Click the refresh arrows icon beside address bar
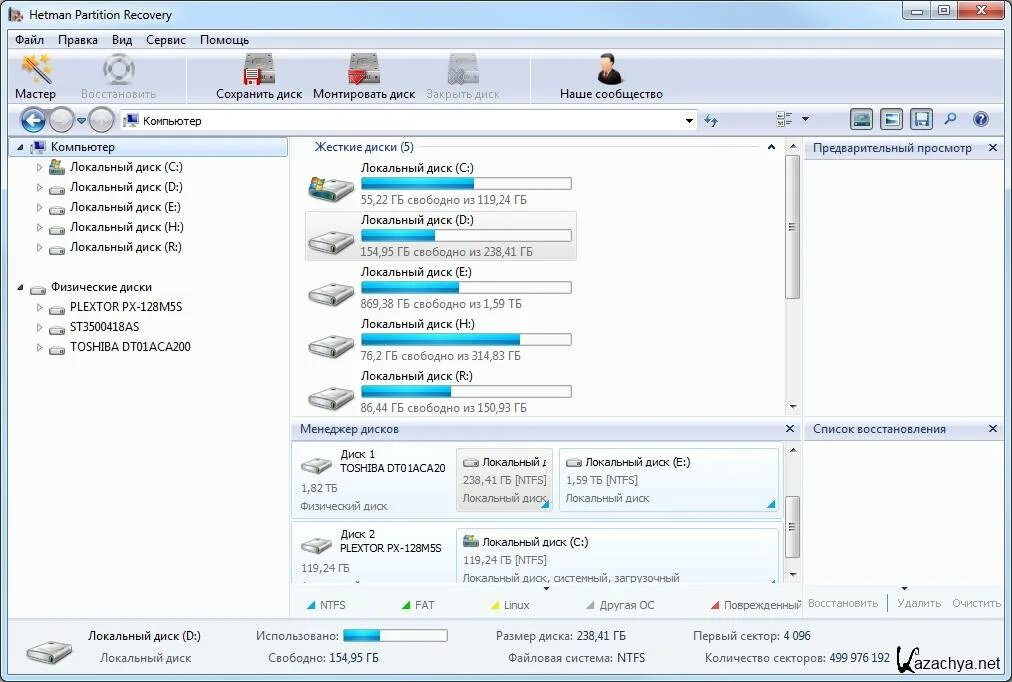1012x682 pixels. 711,121
